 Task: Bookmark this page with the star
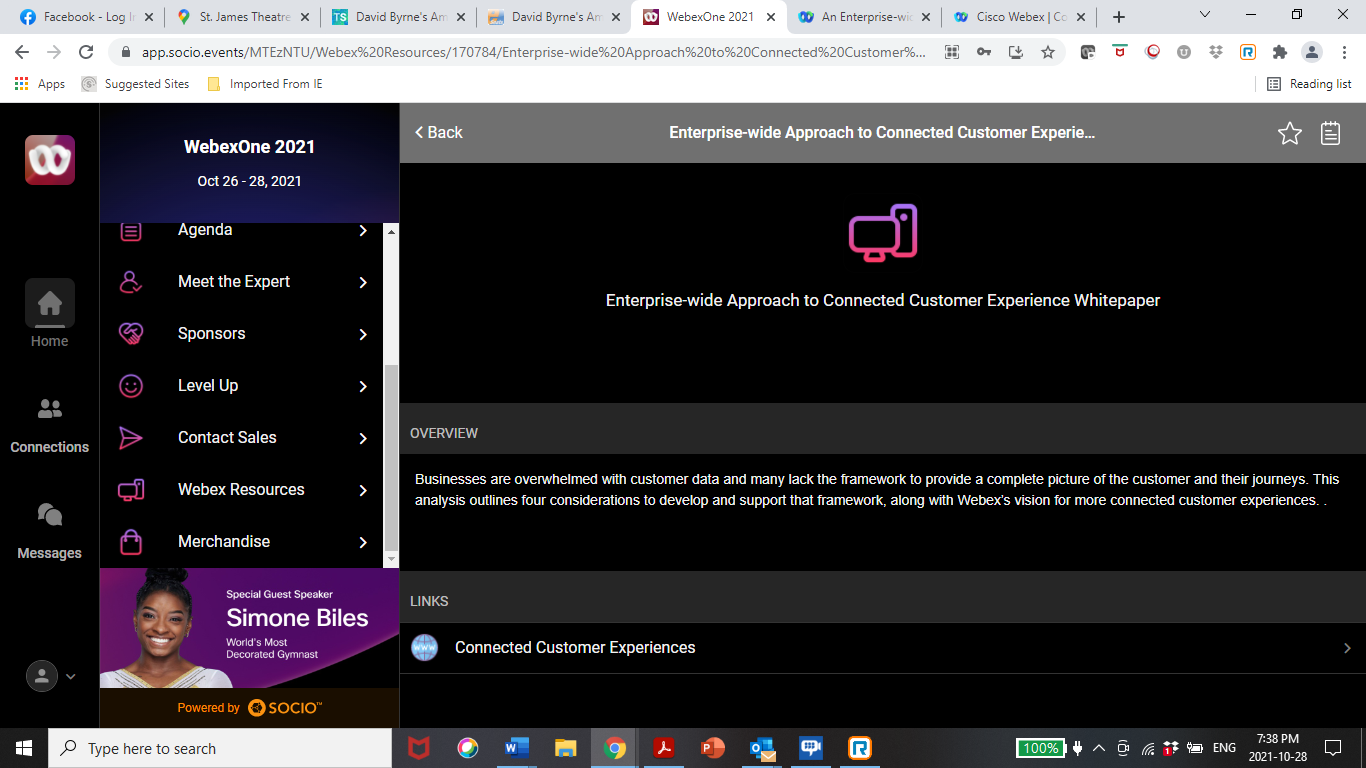pyautogui.click(x=1047, y=52)
